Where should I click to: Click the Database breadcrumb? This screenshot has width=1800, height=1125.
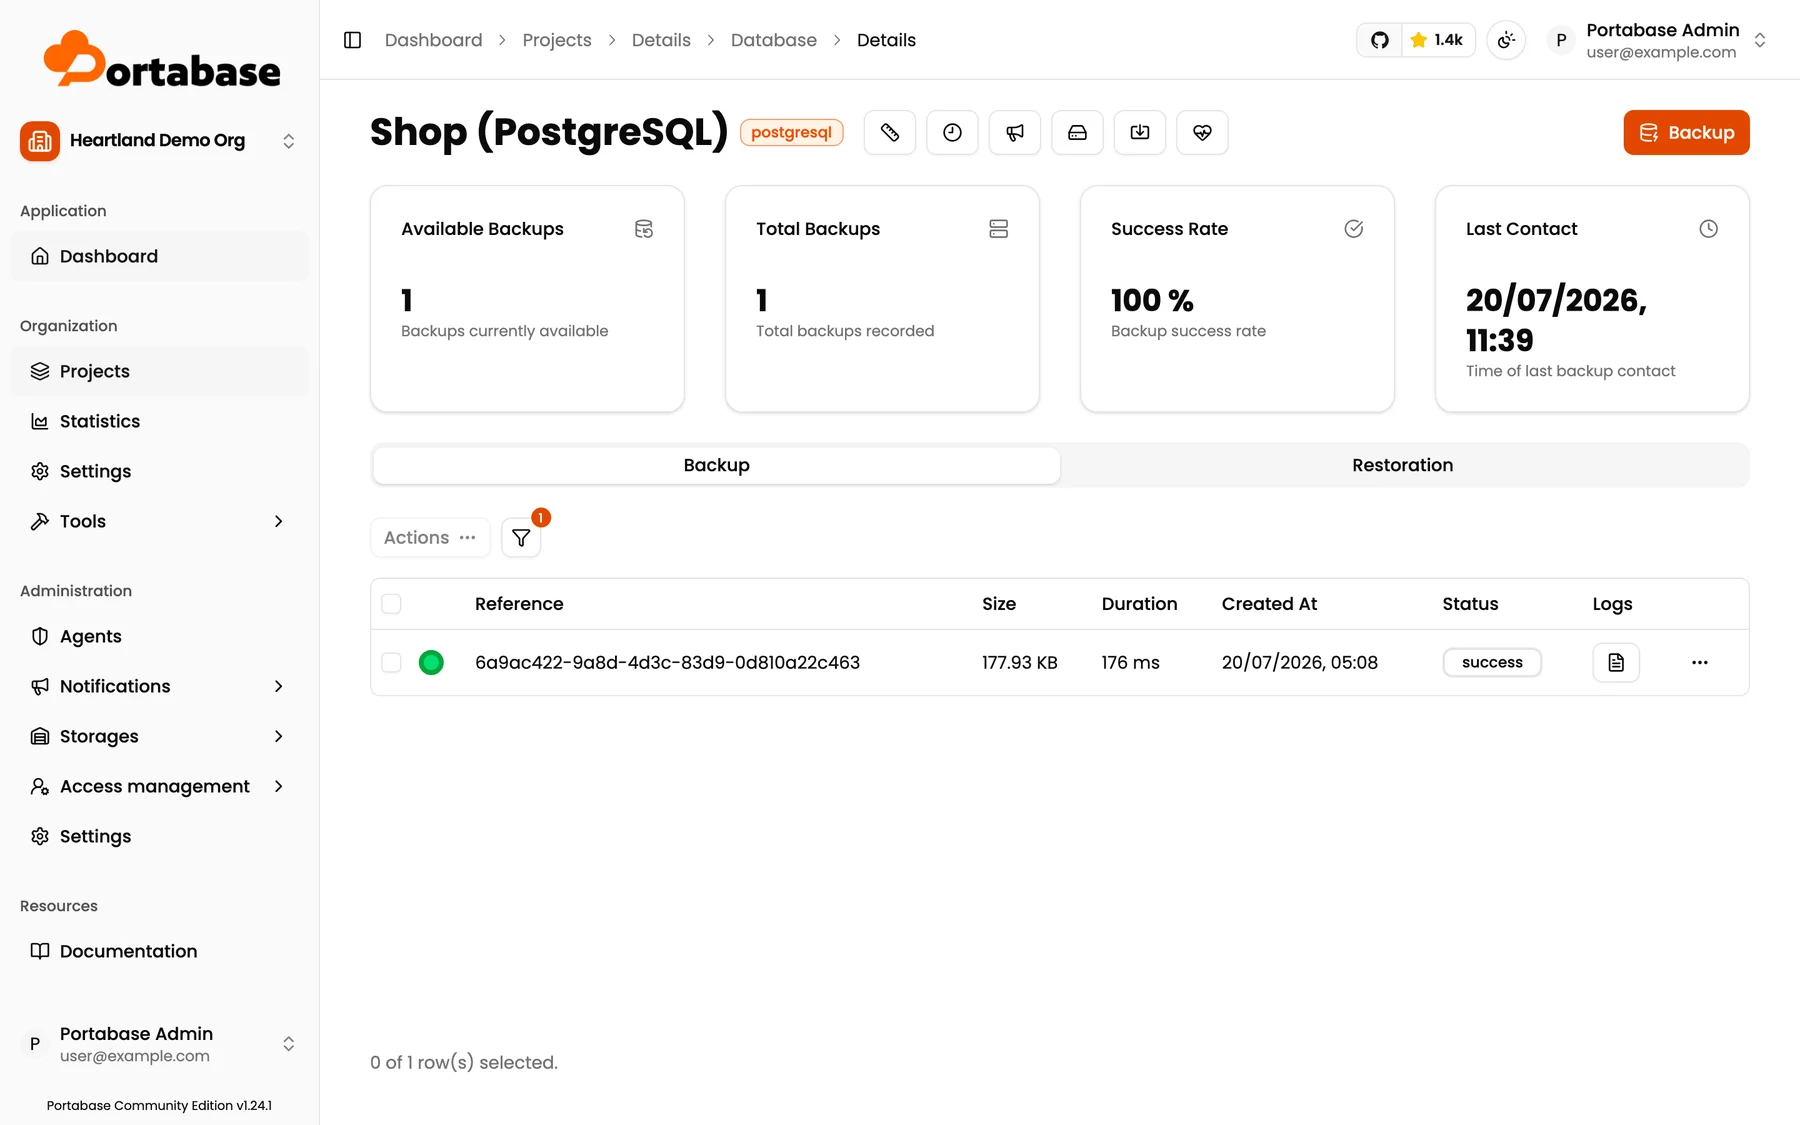(x=774, y=40)
